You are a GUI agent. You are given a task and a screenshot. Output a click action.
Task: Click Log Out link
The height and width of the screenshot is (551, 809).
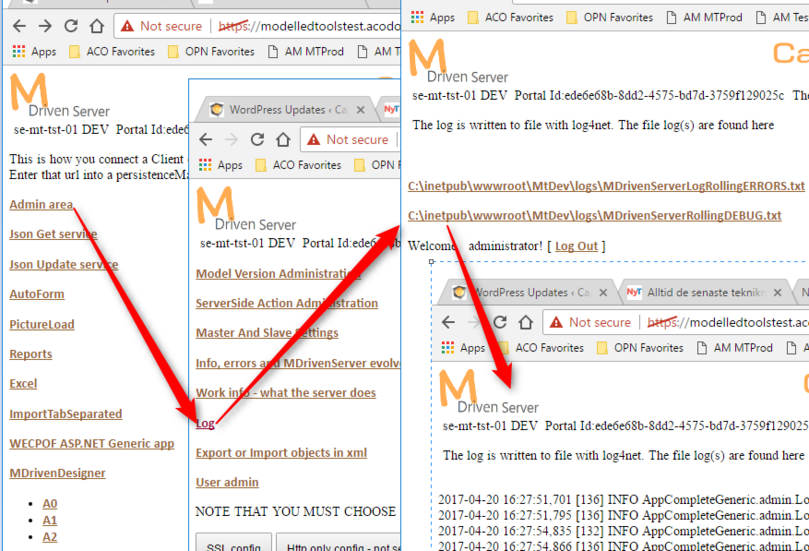tap(576, 247)
